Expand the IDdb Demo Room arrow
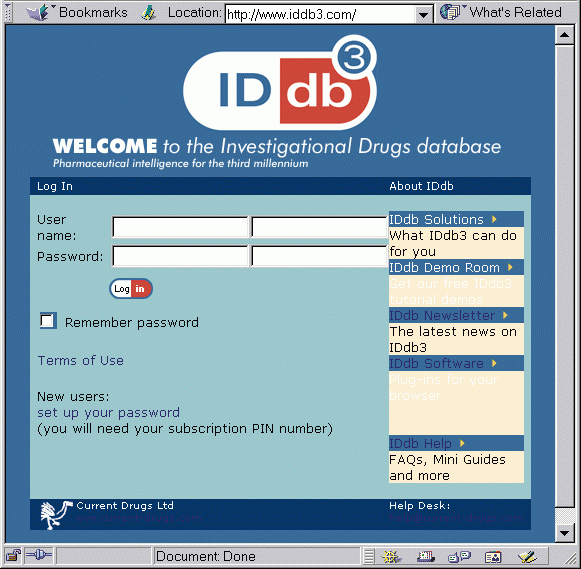 tap(510, 267)
